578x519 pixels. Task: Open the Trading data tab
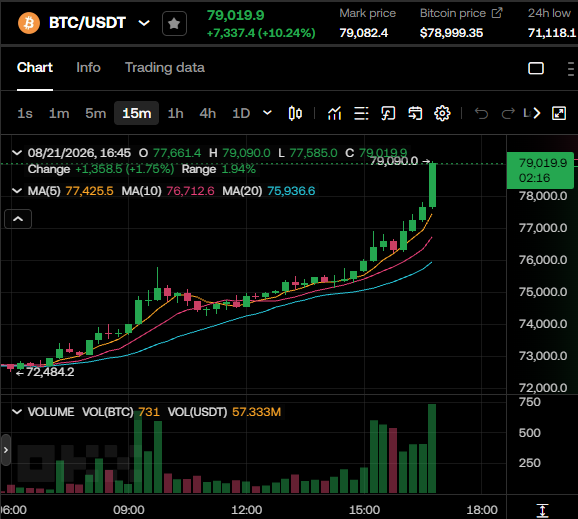click(164, 67)
